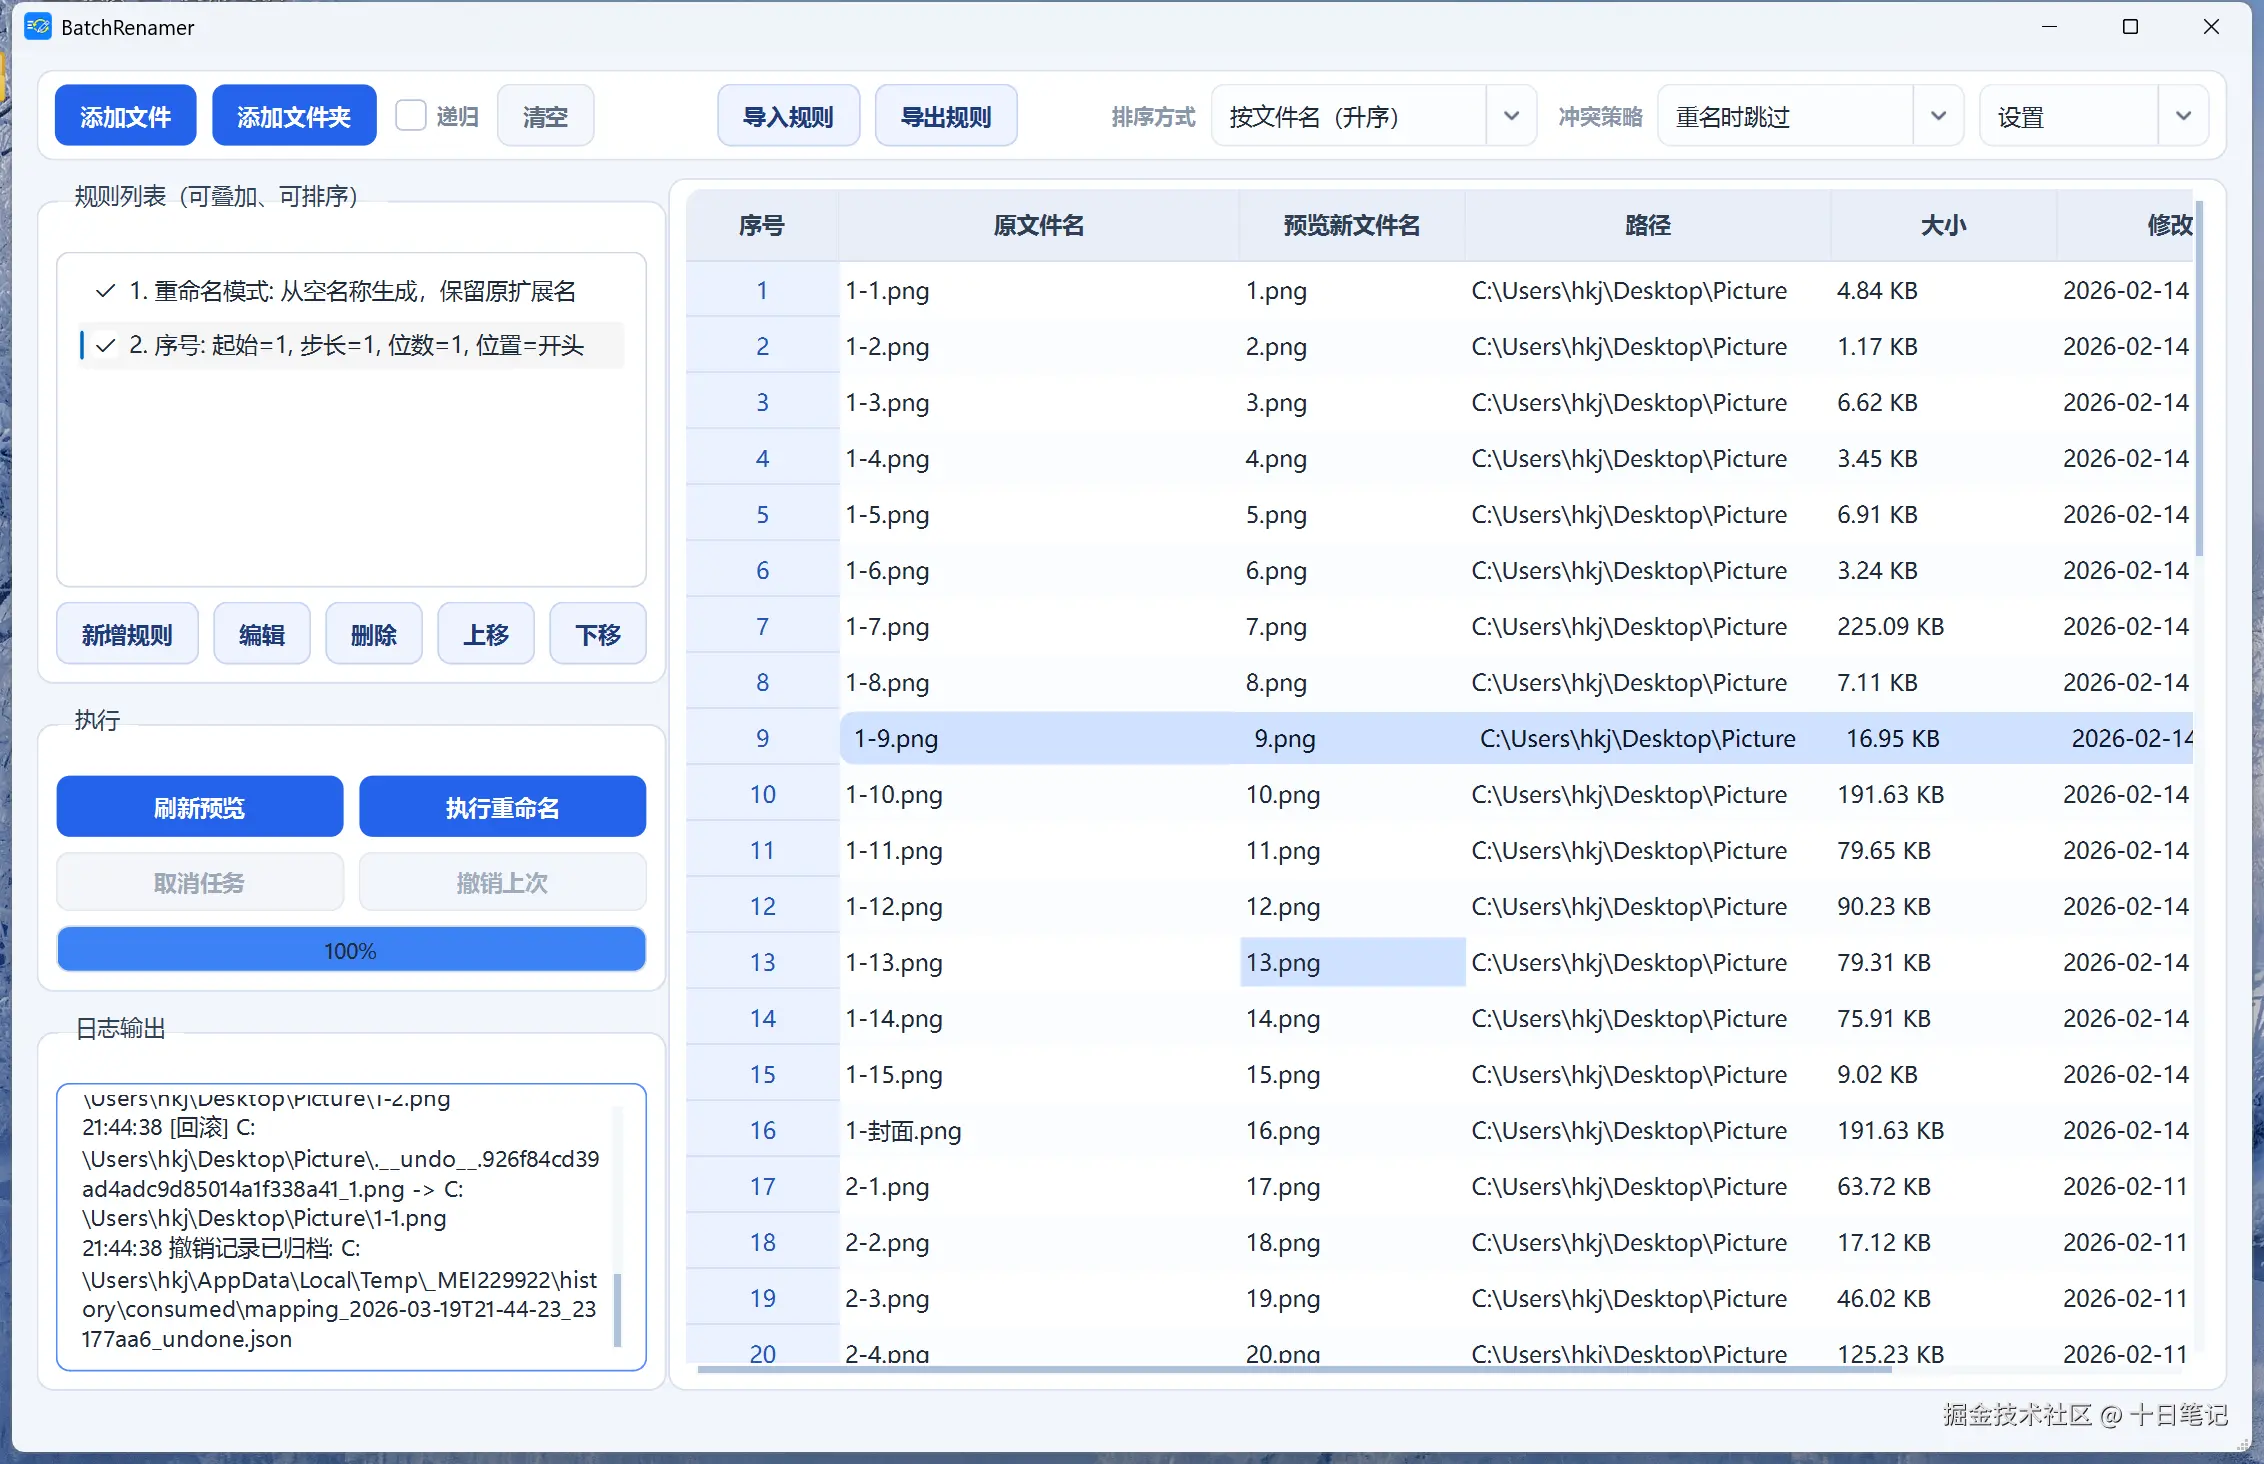Click the 导出规则 export rules button
The image size is (2264, 1464).
[x=946, y=116]
